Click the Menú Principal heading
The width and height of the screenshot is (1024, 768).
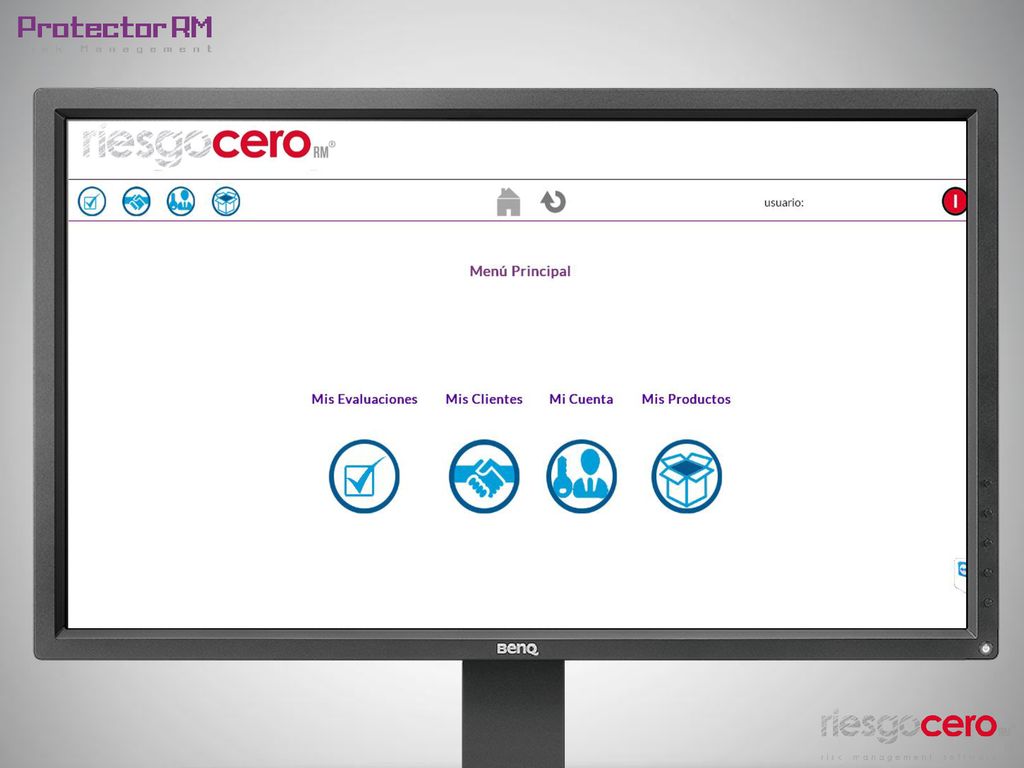tap(520, 271)
